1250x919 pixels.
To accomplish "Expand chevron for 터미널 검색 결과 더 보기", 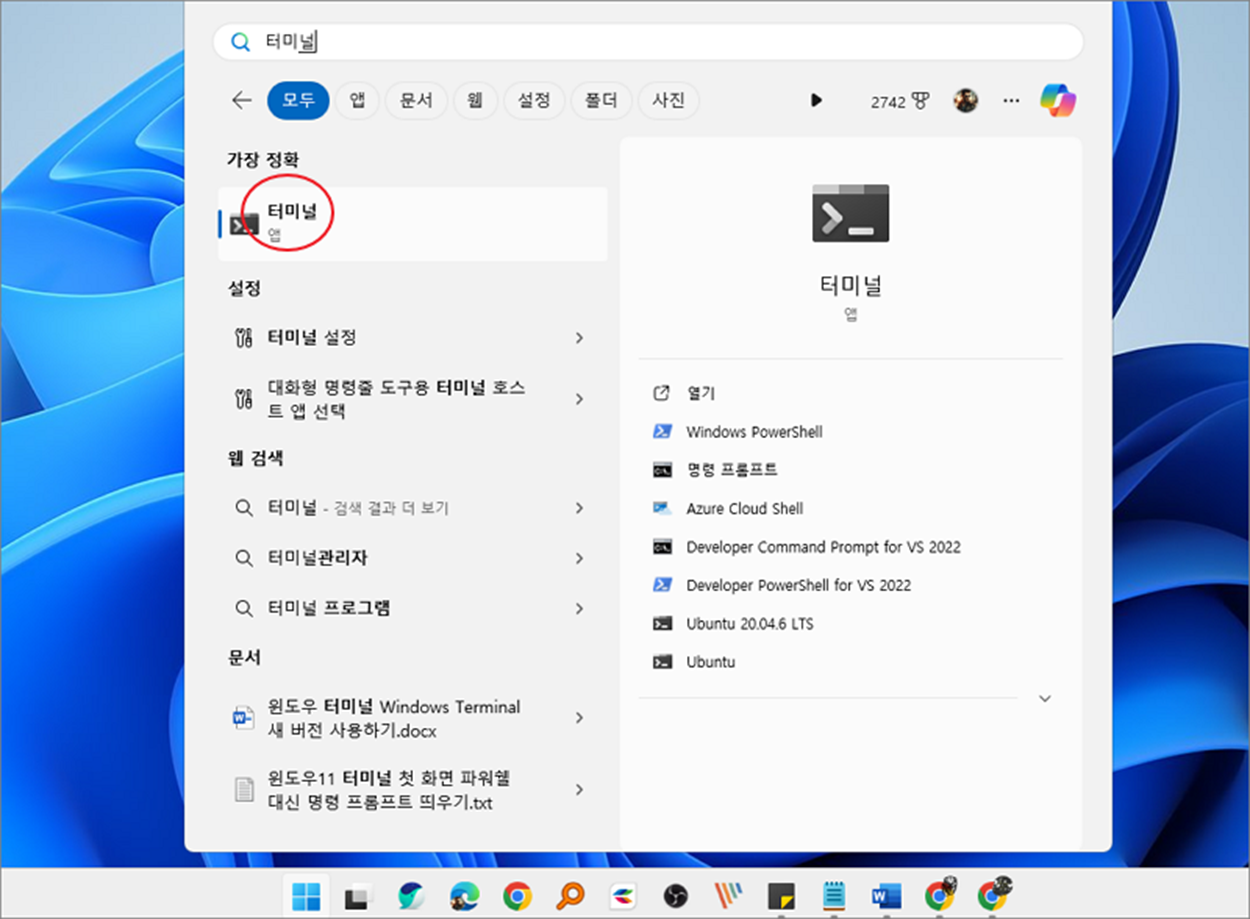I will point(579,508).
